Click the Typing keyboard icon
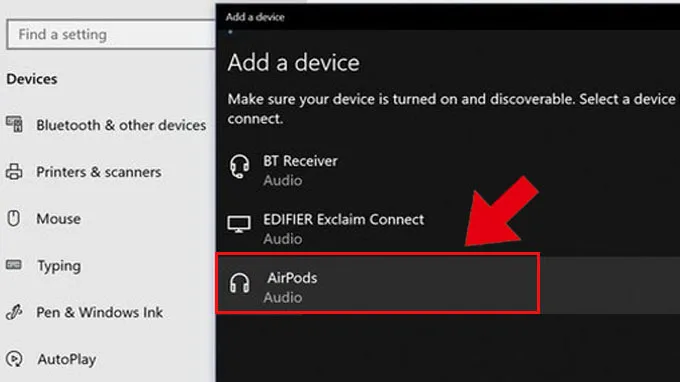The width and height of the screenshot is (680, 382). (14, 264)
